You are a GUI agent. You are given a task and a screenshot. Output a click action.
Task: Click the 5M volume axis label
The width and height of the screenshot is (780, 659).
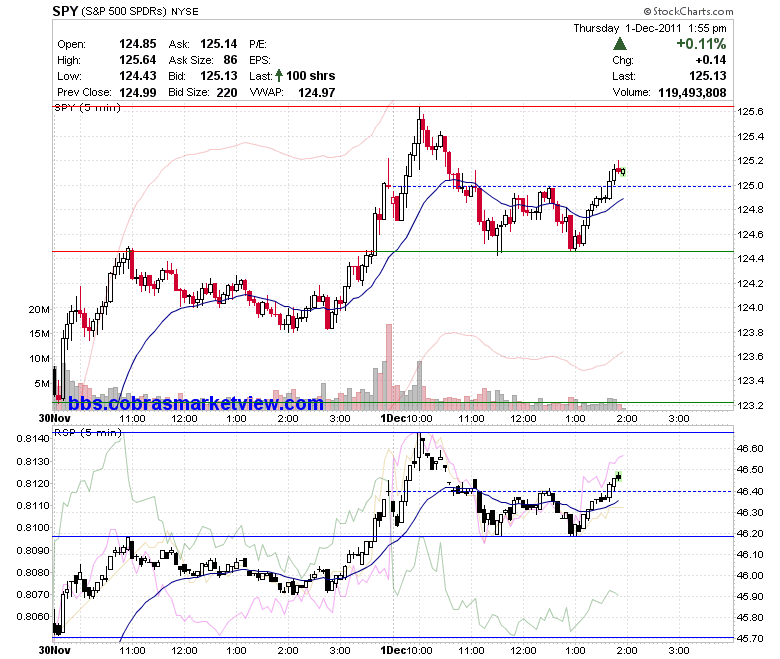[x=42, y=383]
